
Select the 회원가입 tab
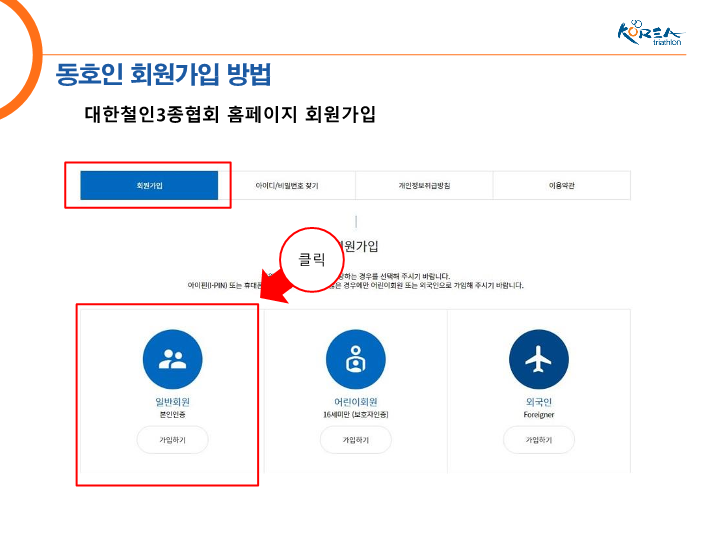(149, 186)
